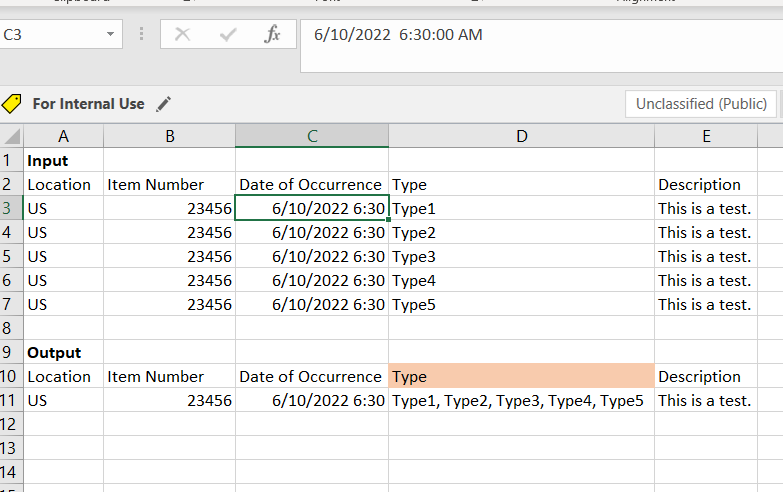
Task: Click the Unclassified (Public) button
Action: tap(701, 104)
